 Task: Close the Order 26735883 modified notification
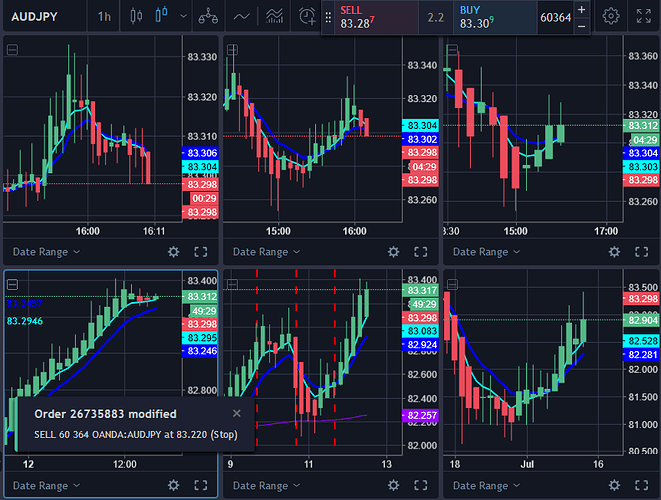click(x=237, y=413)
